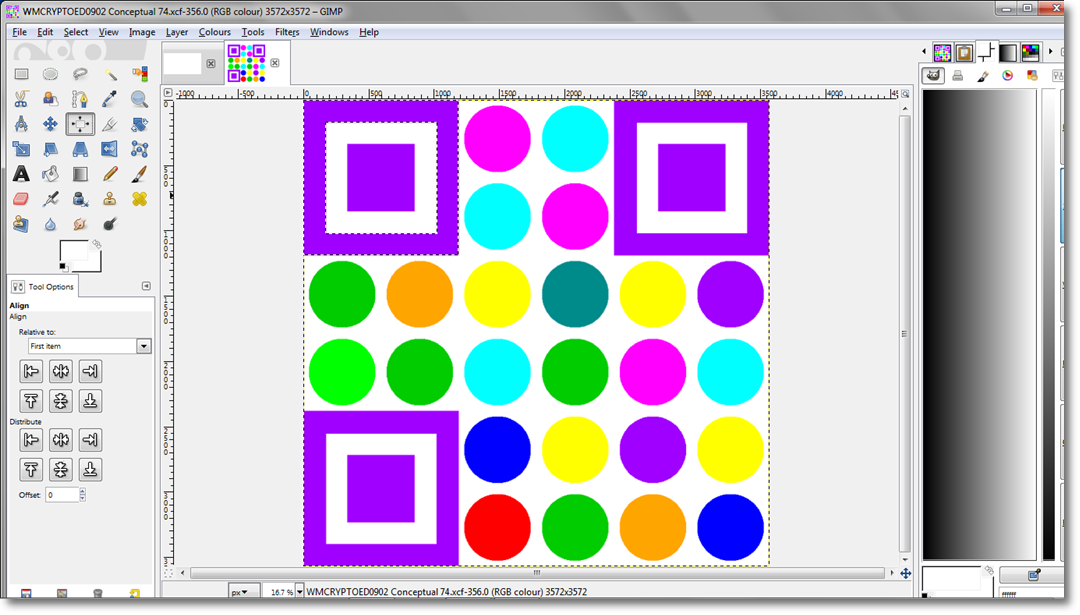Select the Cage Transform tool
Screen dimensions: 1080x615
139,149
